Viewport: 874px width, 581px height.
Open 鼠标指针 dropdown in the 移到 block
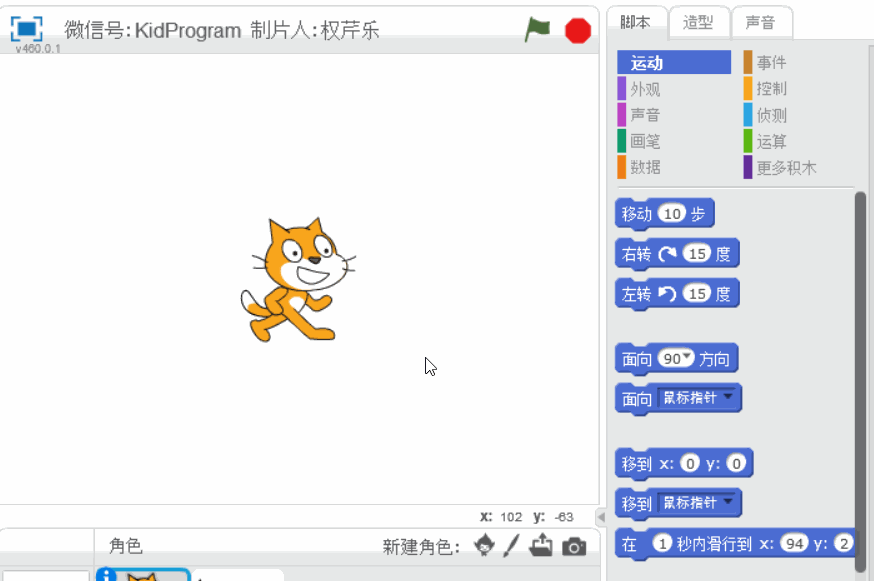pos(697,503)
